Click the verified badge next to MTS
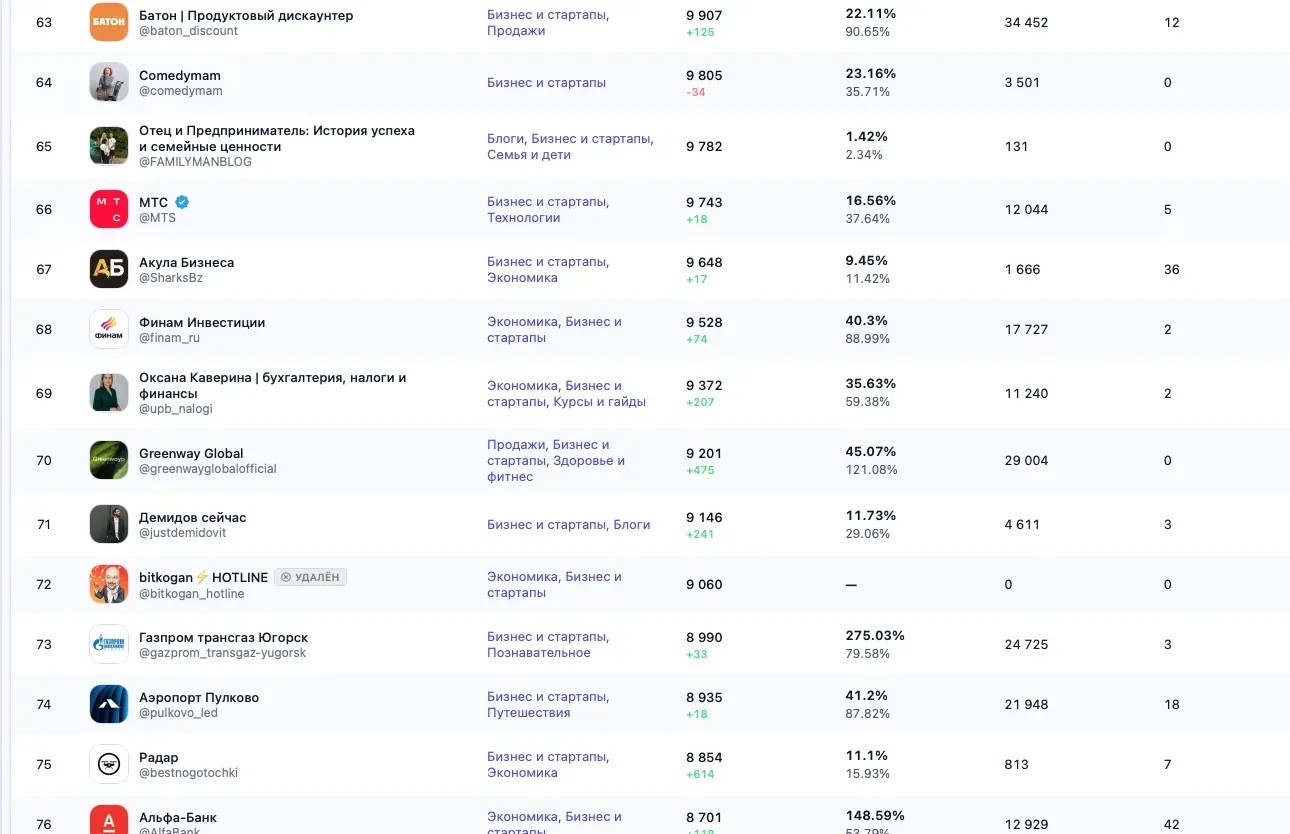This screenshot has height=834, width=1290. [x=182, y=202]
